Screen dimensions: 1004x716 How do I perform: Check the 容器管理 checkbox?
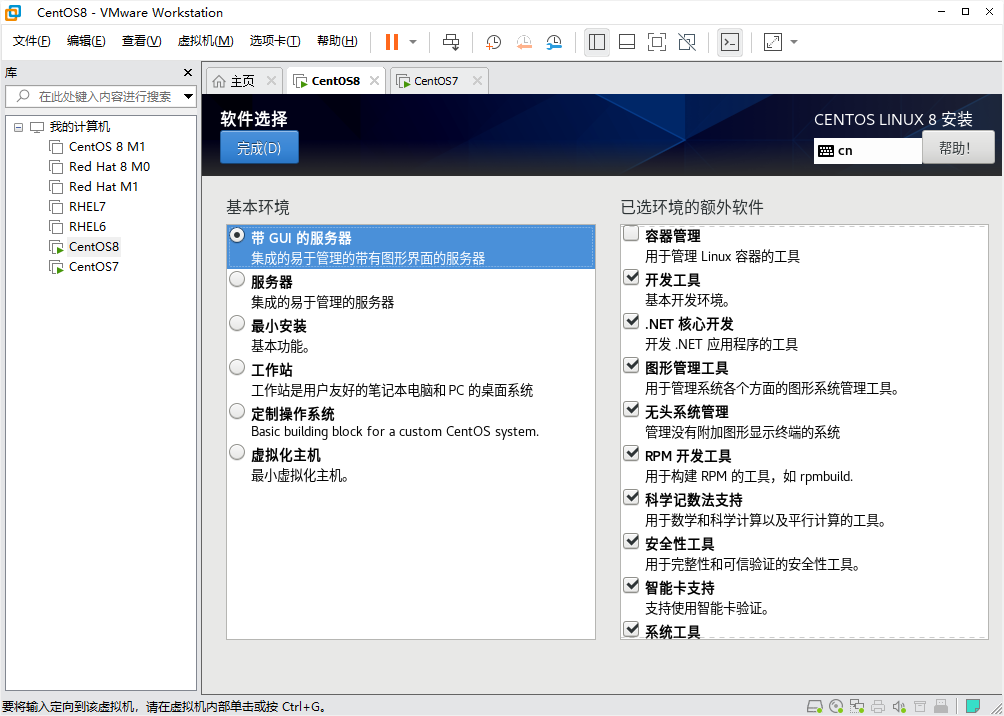click(631, 234)
